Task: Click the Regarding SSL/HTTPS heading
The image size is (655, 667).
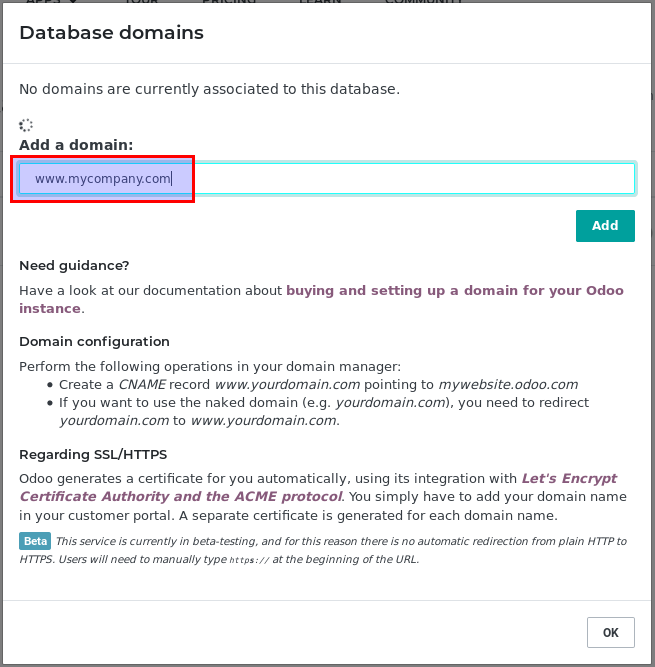Action: coord(92,454)
